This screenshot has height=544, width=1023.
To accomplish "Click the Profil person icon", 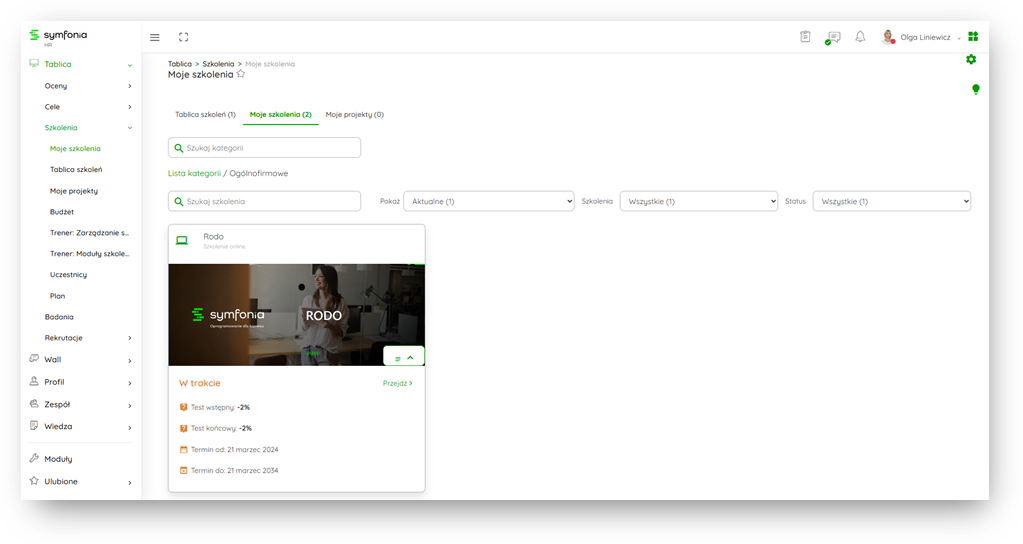I will (34, 381).
